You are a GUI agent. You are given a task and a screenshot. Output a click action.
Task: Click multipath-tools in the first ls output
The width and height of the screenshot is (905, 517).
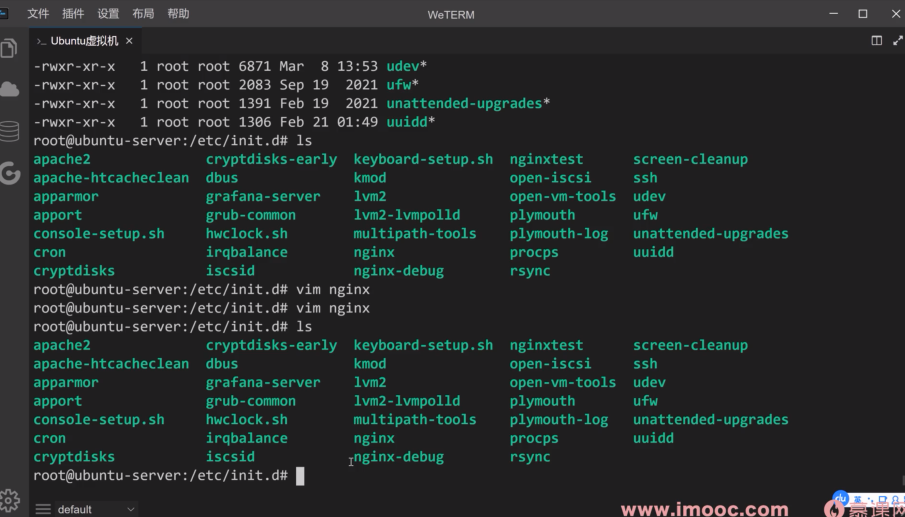(415, 234)
